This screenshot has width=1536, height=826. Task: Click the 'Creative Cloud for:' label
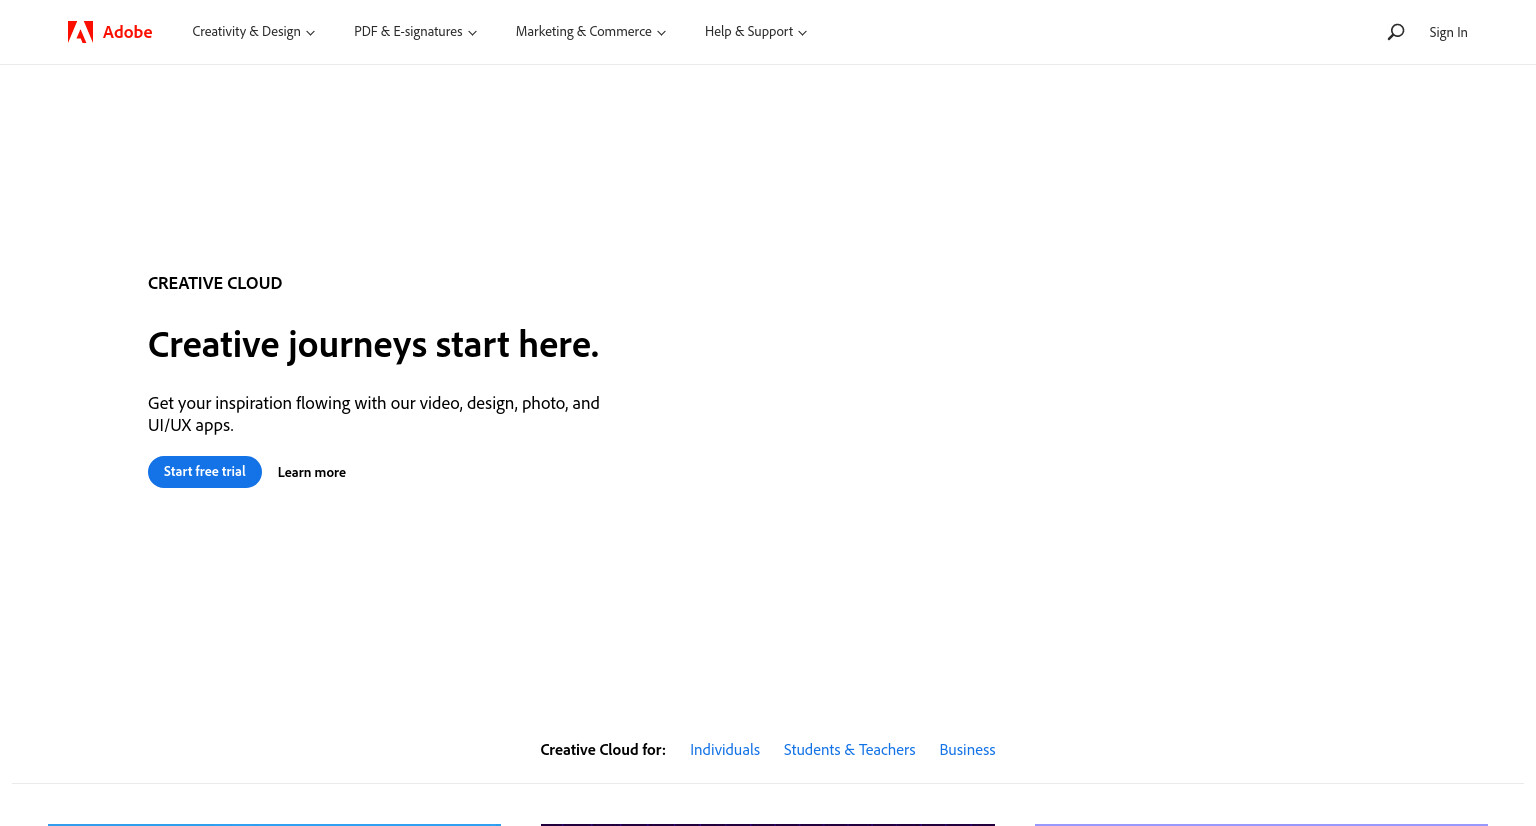[x=603, y=750]
